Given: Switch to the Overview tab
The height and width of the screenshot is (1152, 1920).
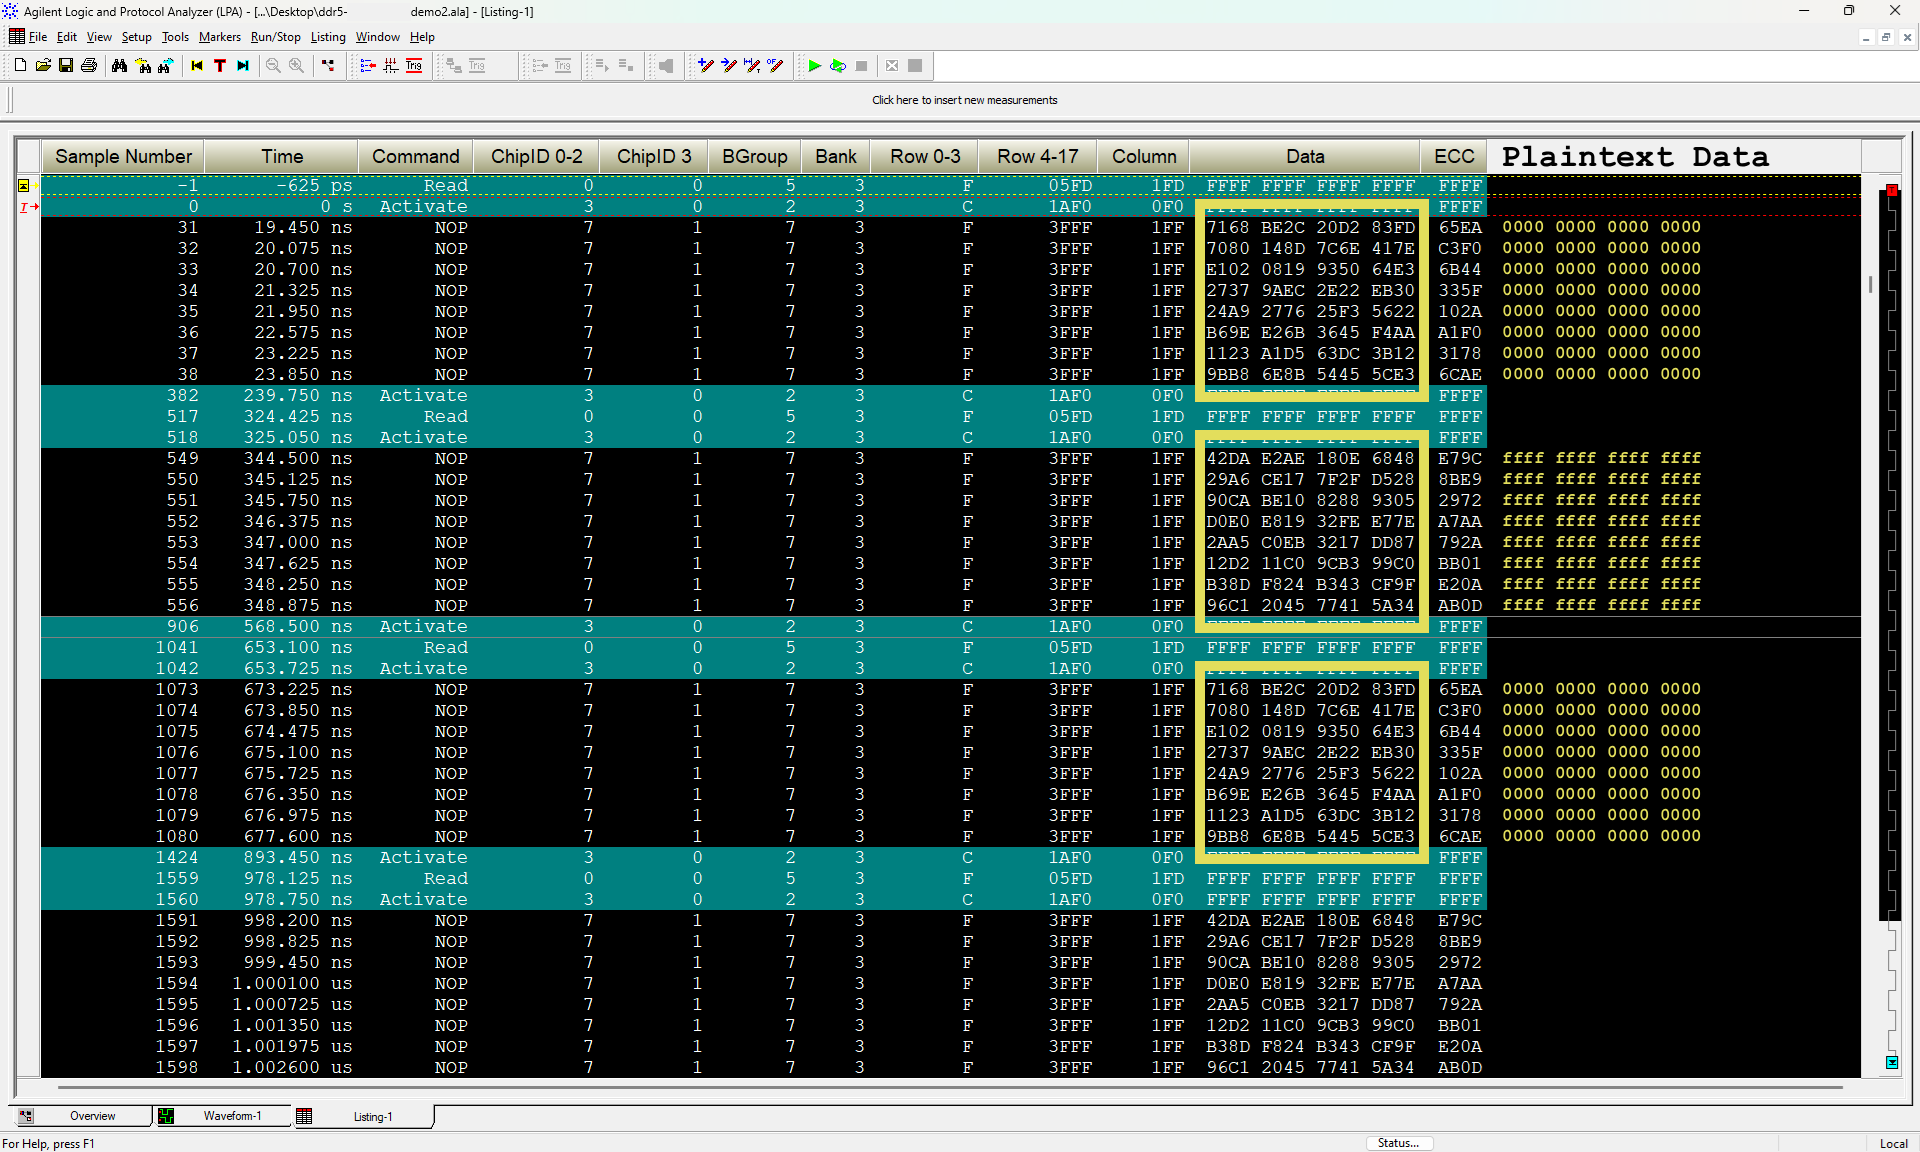Looking at the screenshot, I should pos(92,1116).
